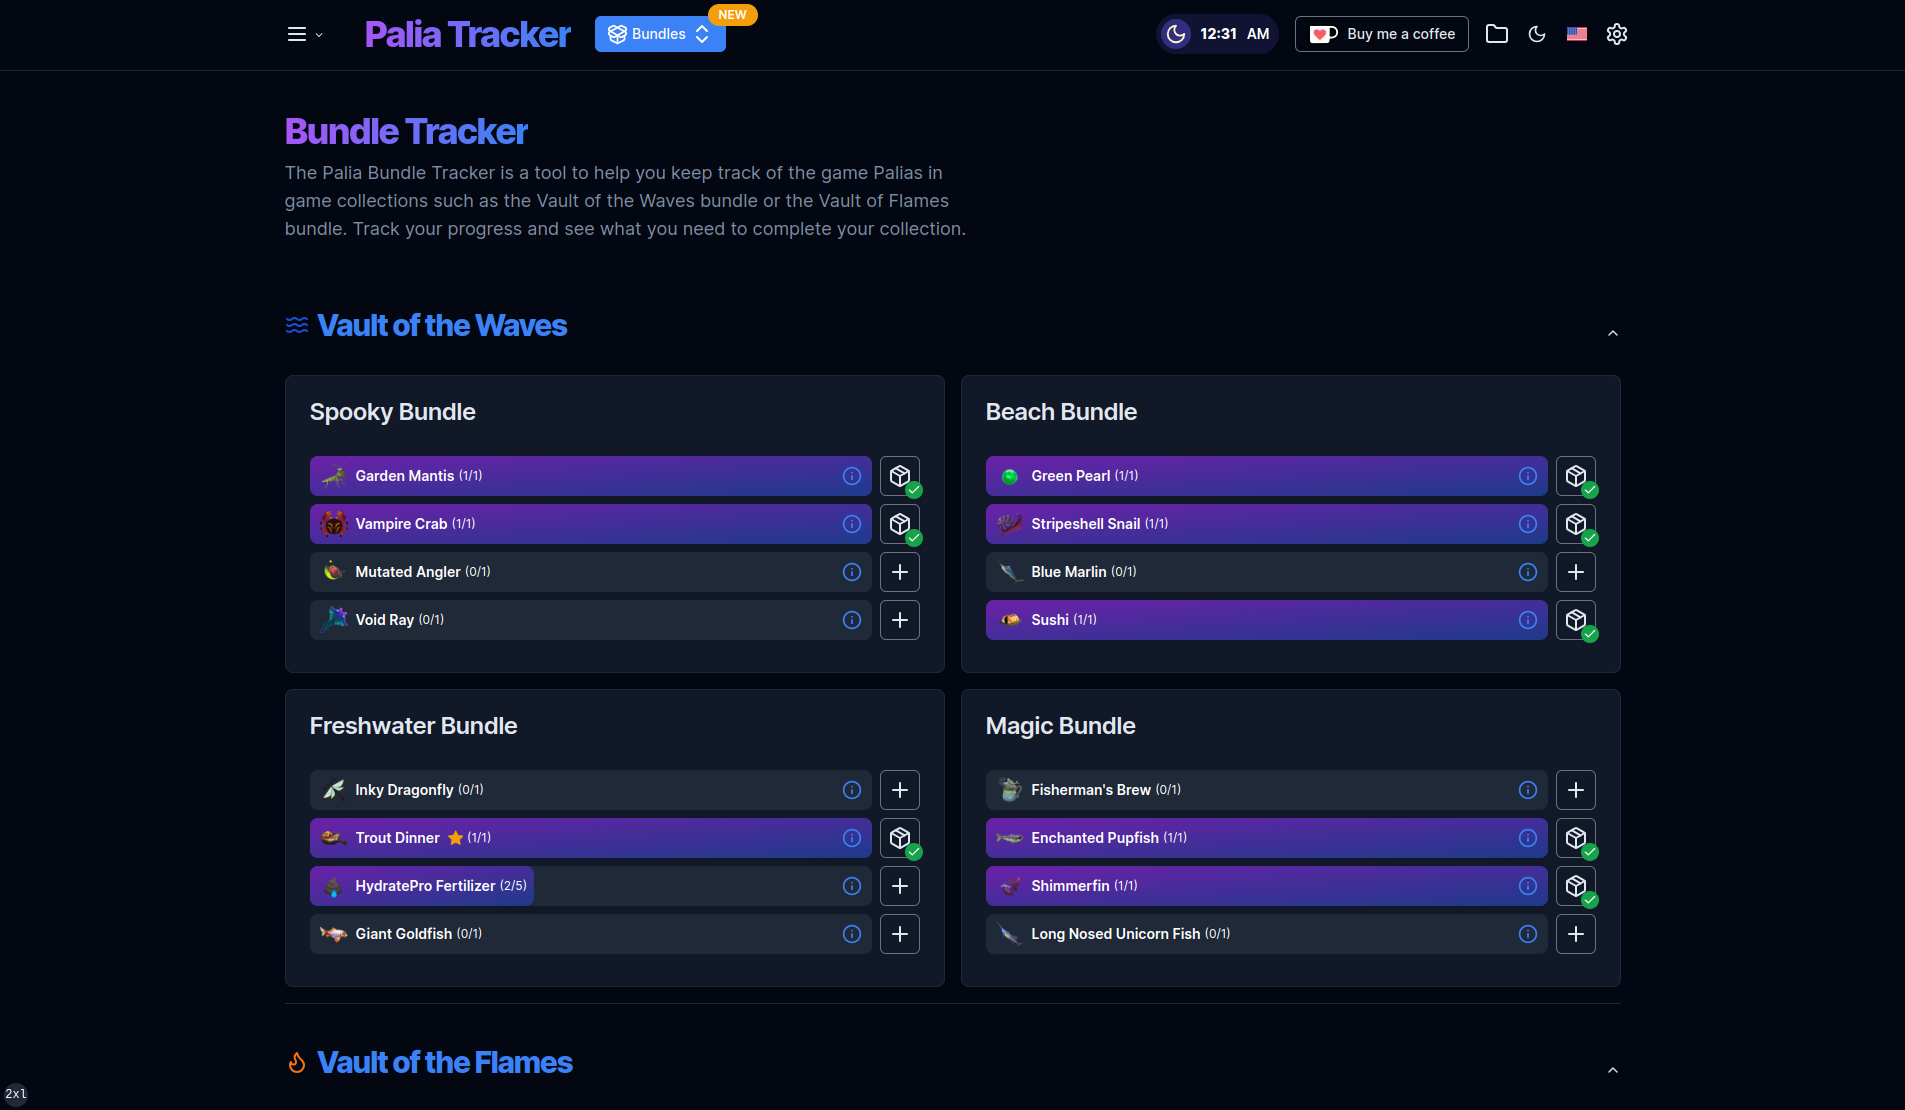Mark Void Ray as collected
This screenshot has width=1905, height=1110.
pyautogui.click(x=899, y=619)
